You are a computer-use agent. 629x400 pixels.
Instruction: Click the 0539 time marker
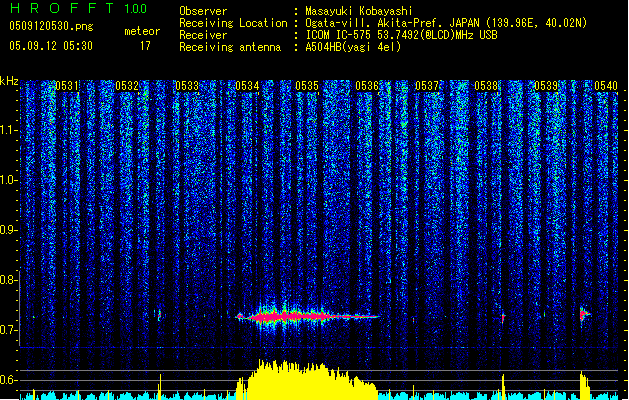(546, 86)
